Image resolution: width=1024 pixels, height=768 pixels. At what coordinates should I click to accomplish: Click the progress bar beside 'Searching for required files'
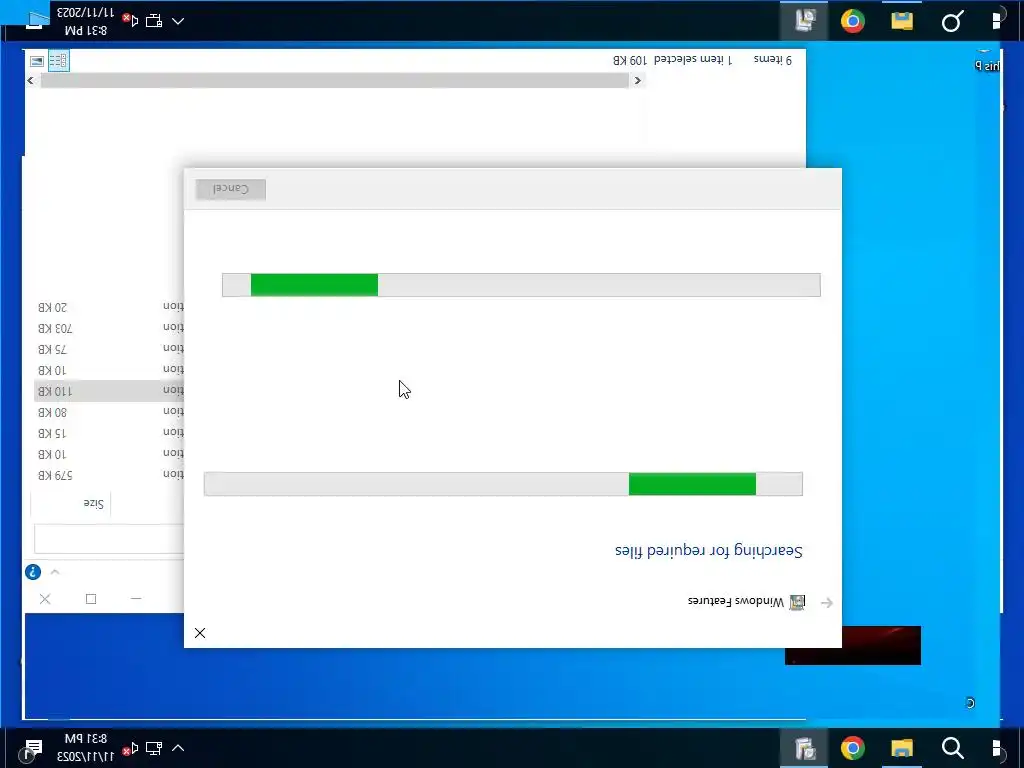[503, 484]
